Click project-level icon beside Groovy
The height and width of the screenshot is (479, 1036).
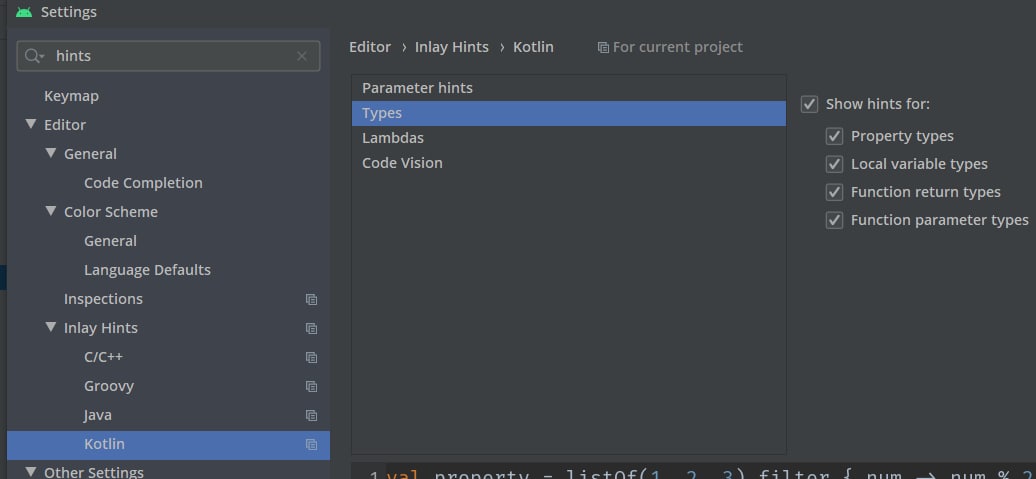pos(311,386)
